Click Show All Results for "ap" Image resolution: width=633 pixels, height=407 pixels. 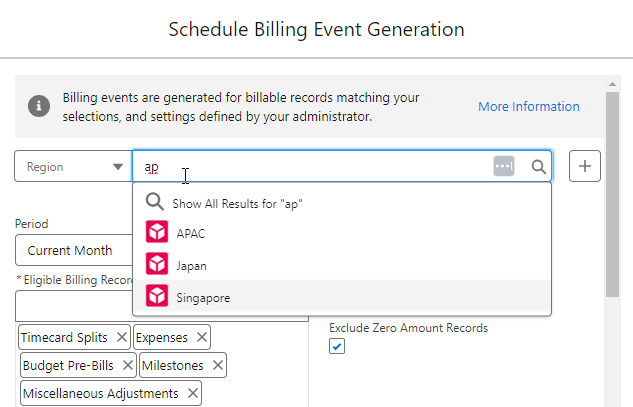[x=237, y=203]
